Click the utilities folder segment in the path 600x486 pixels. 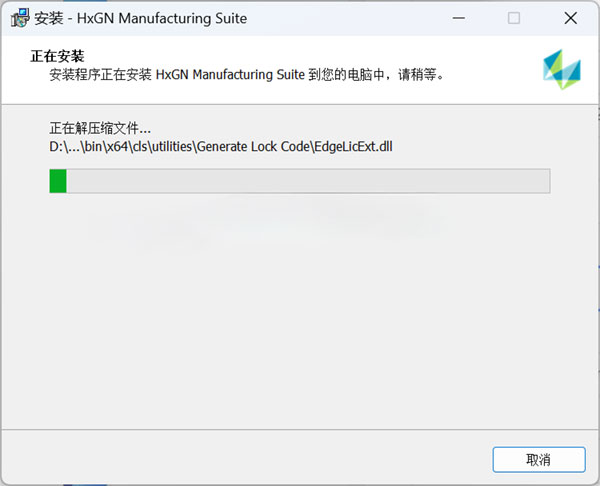click(172, 147)
